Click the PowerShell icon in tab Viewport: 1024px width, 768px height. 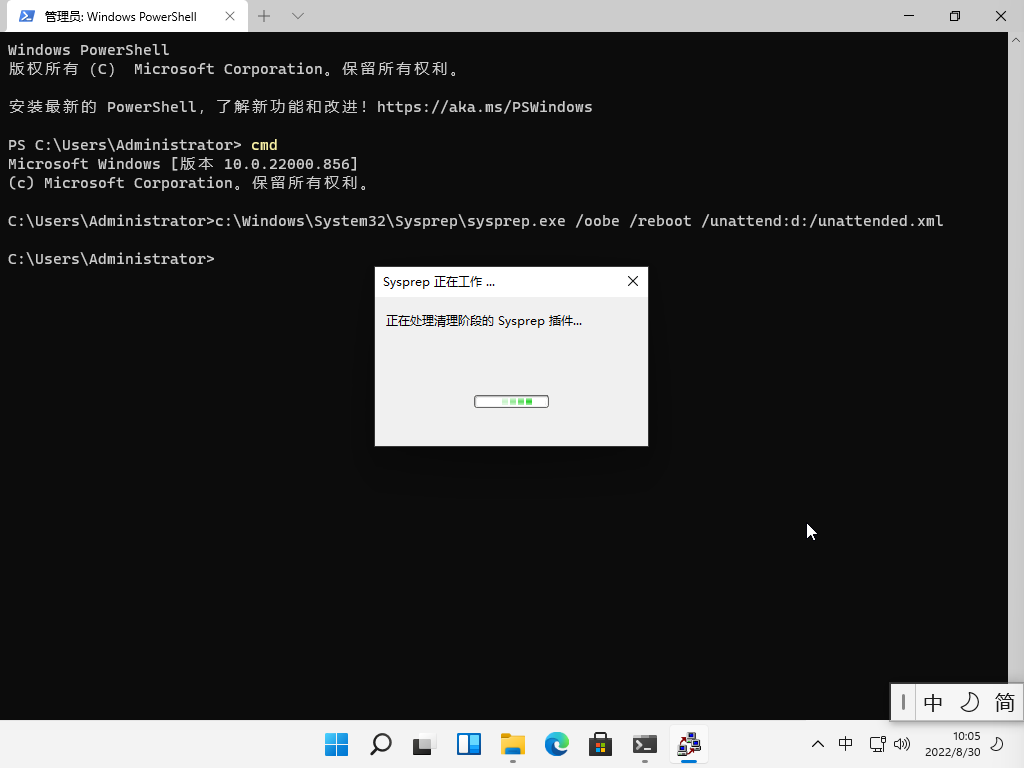coord(27,16)
